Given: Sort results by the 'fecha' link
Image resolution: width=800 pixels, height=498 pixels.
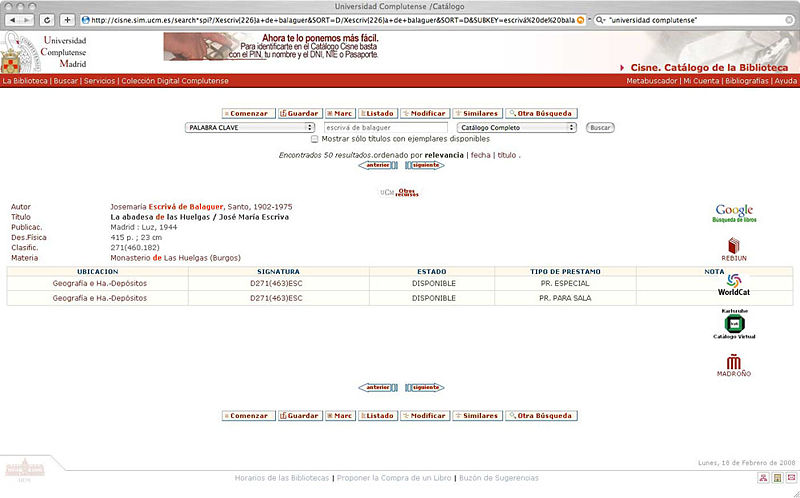Looking at the screenshot, I should pos(480,155).
